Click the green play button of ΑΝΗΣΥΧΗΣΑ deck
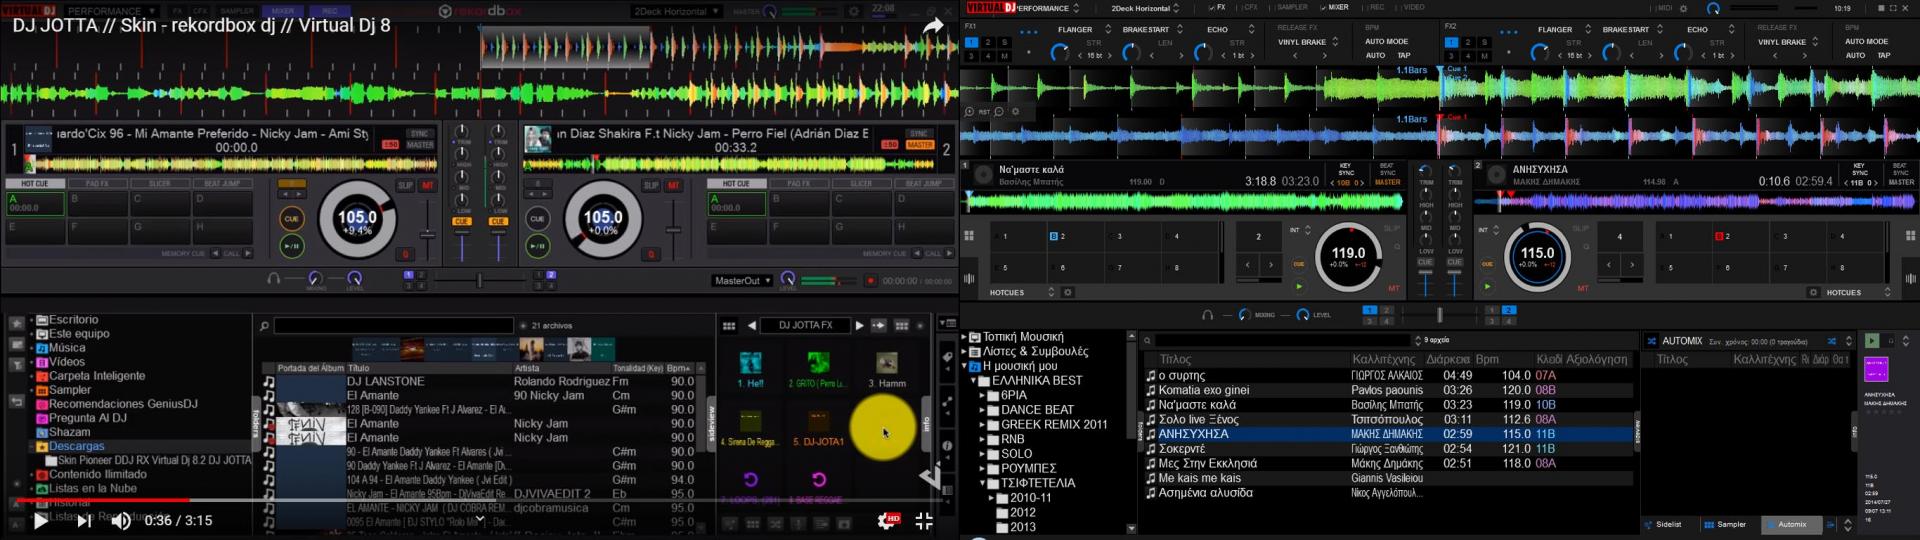 pos(1487,287)
